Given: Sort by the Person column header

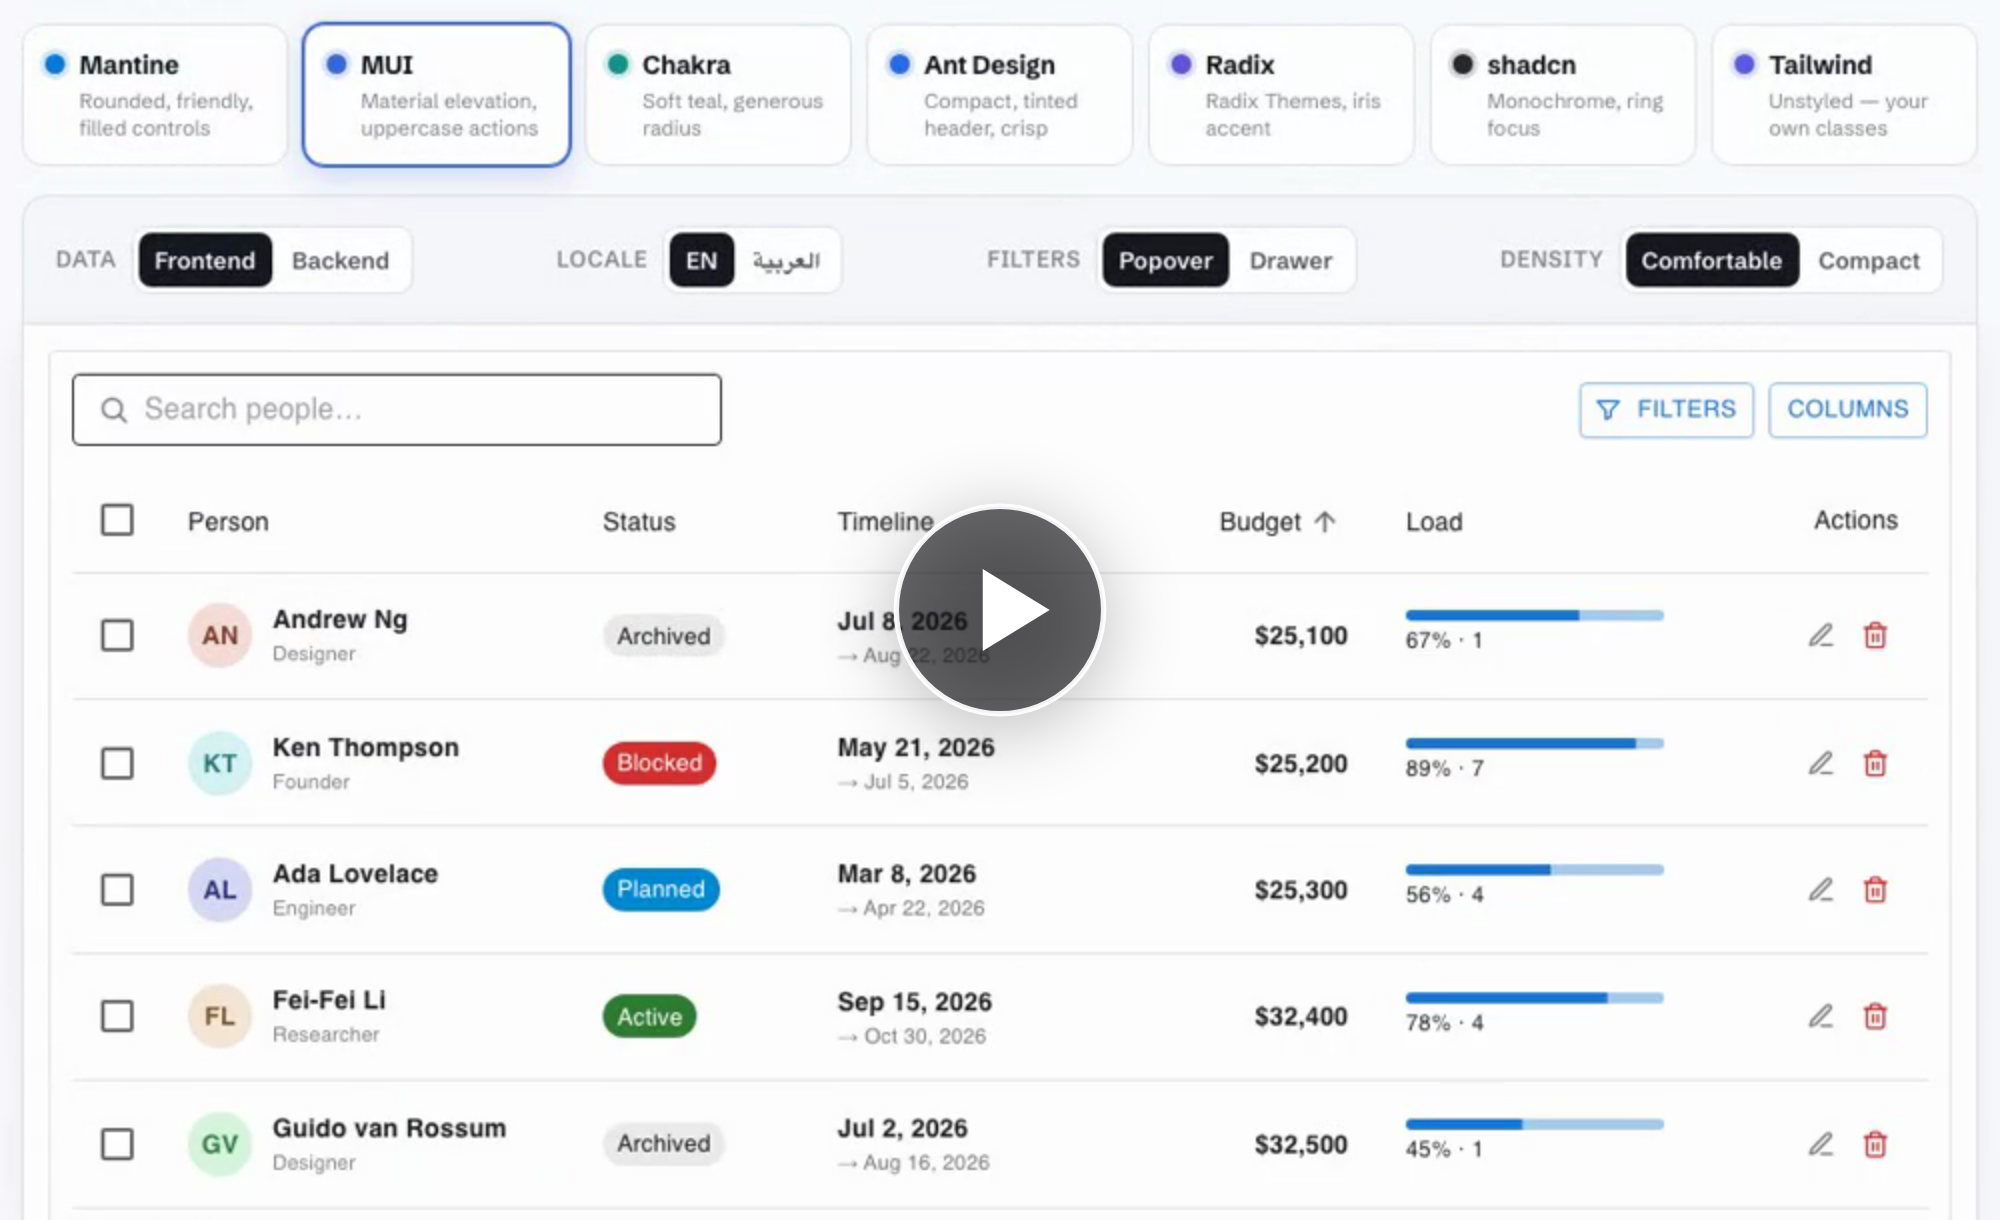Looking at the screenshot, I should coord(228,521).
